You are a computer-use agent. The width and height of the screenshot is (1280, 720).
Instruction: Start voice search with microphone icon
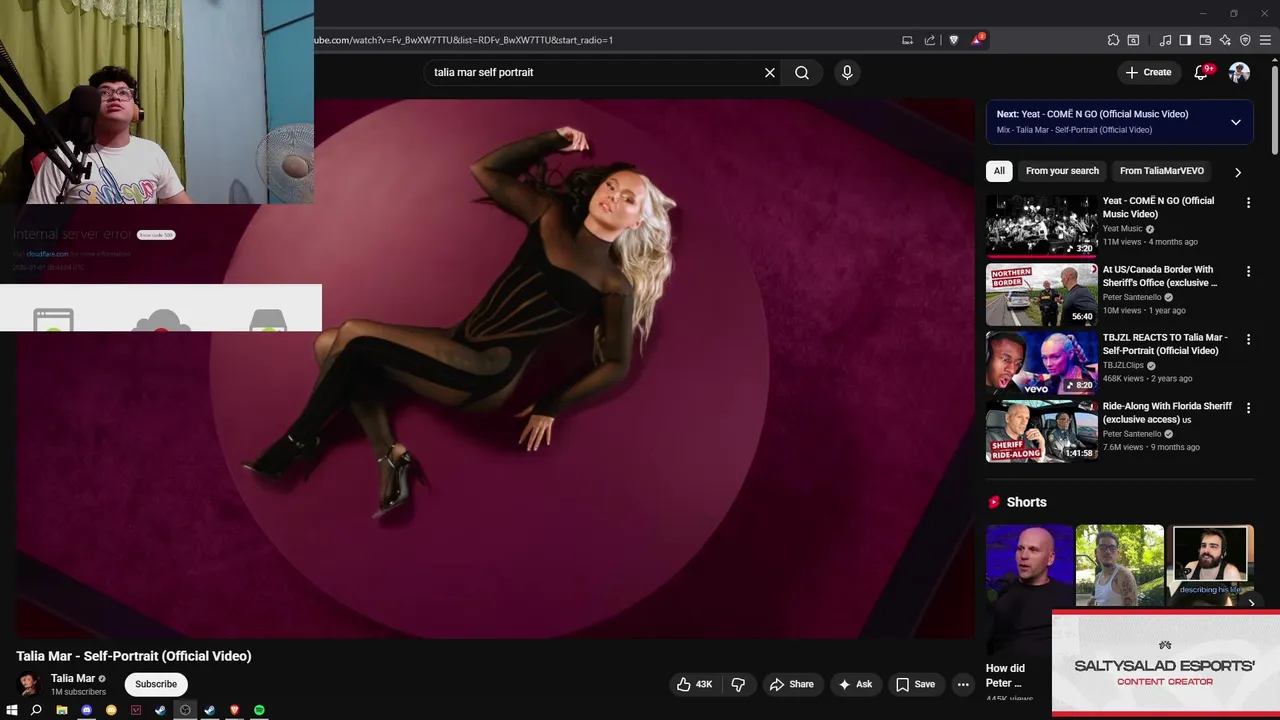(x=847, y=72)
